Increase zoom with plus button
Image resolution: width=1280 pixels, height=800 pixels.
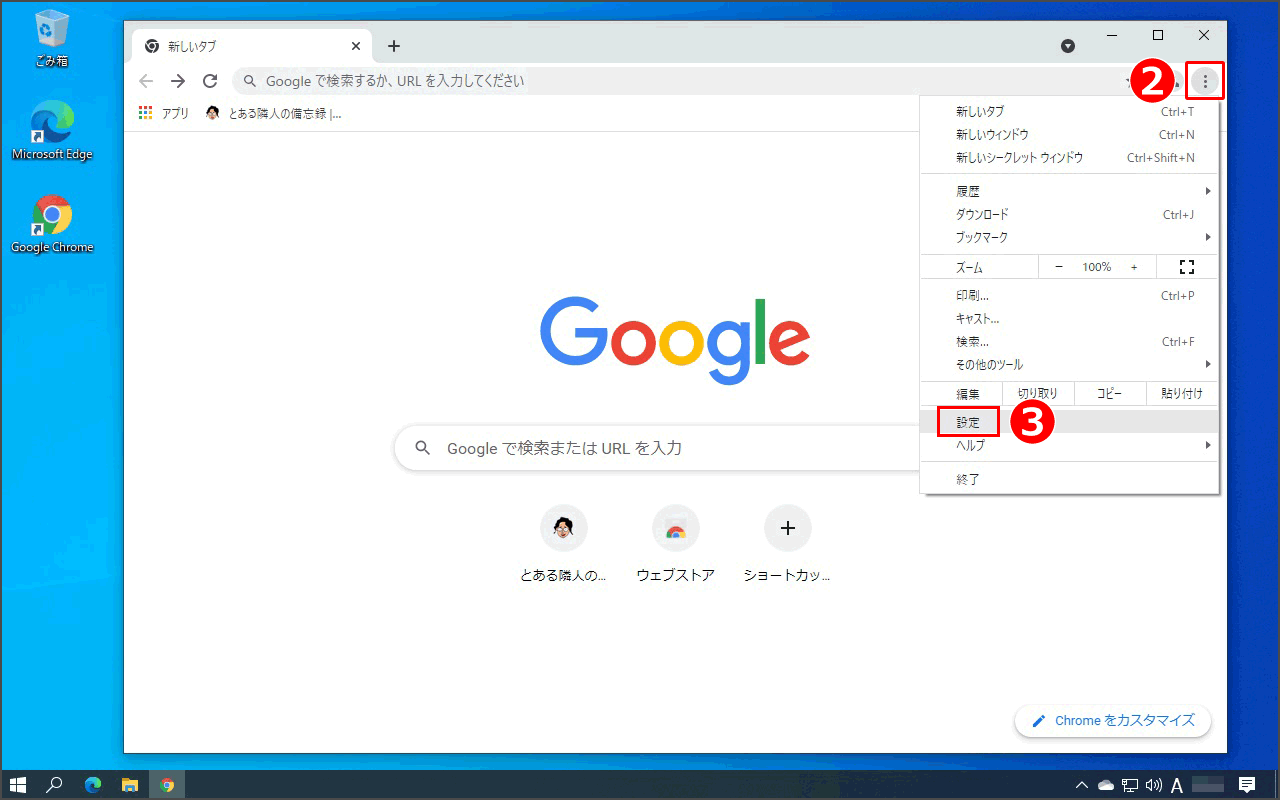click(1134, 267)
